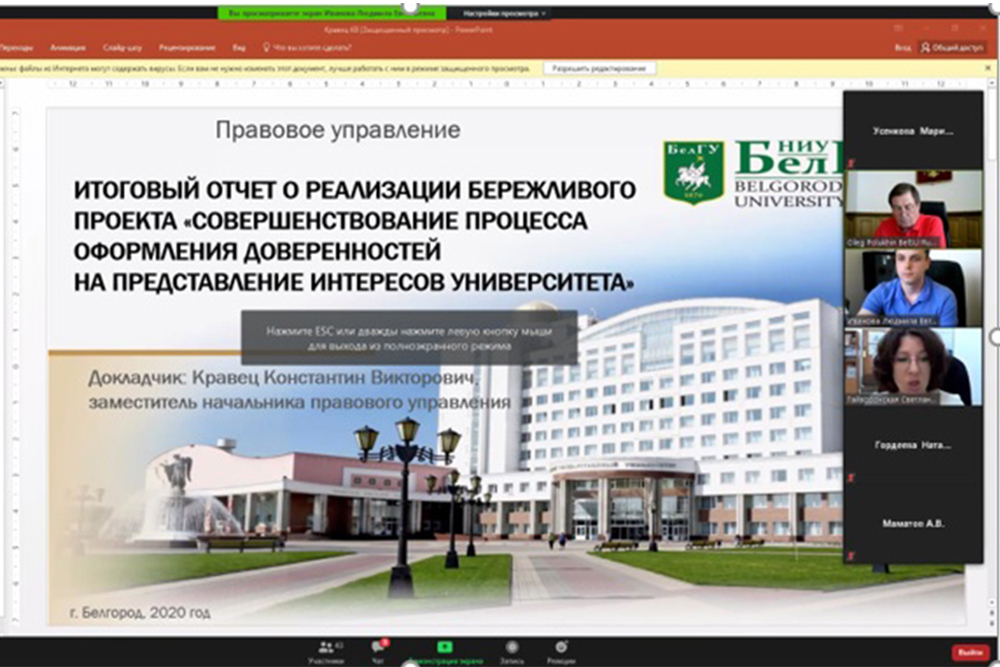Click the Вход sign-in link
This screenshot has width=1000, height=667.
(x=902, y=47)
